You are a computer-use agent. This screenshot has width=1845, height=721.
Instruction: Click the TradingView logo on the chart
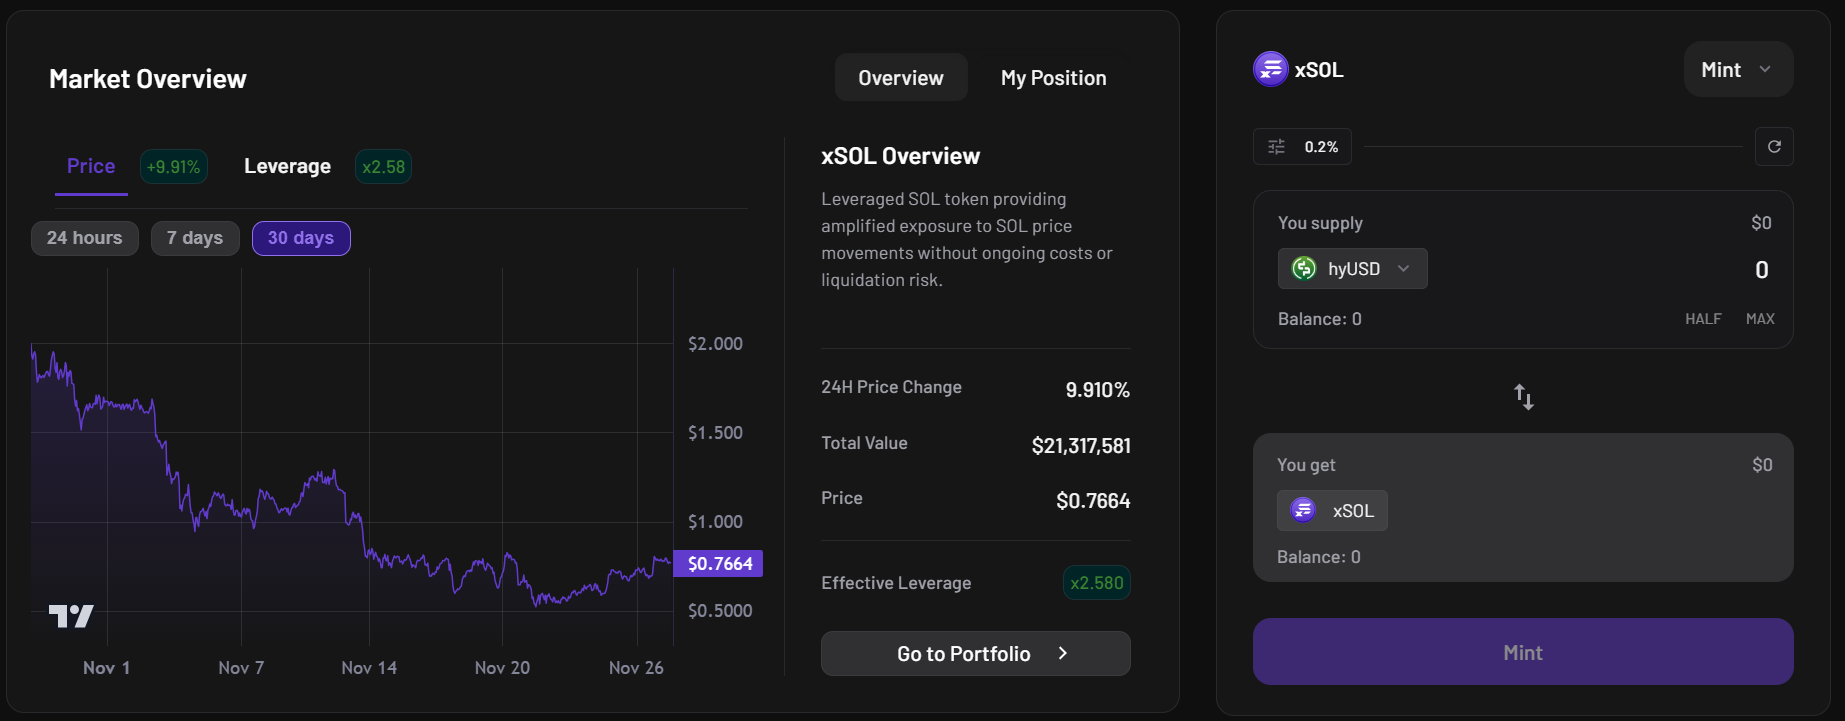click(x=71, y=616)
